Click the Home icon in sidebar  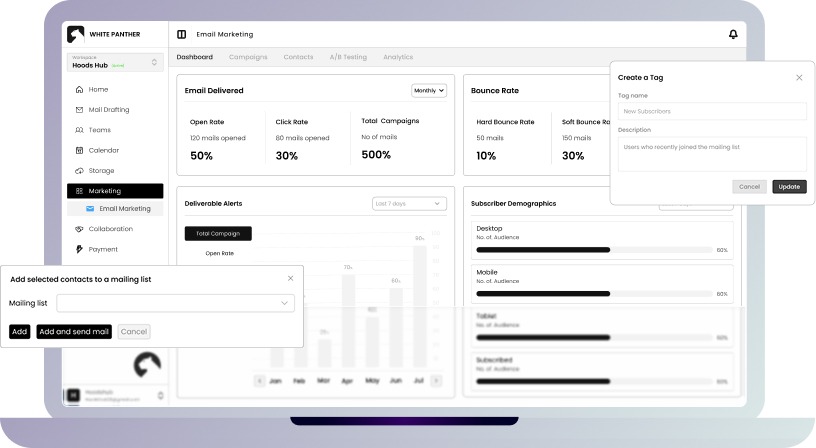(x=79, y=90)
